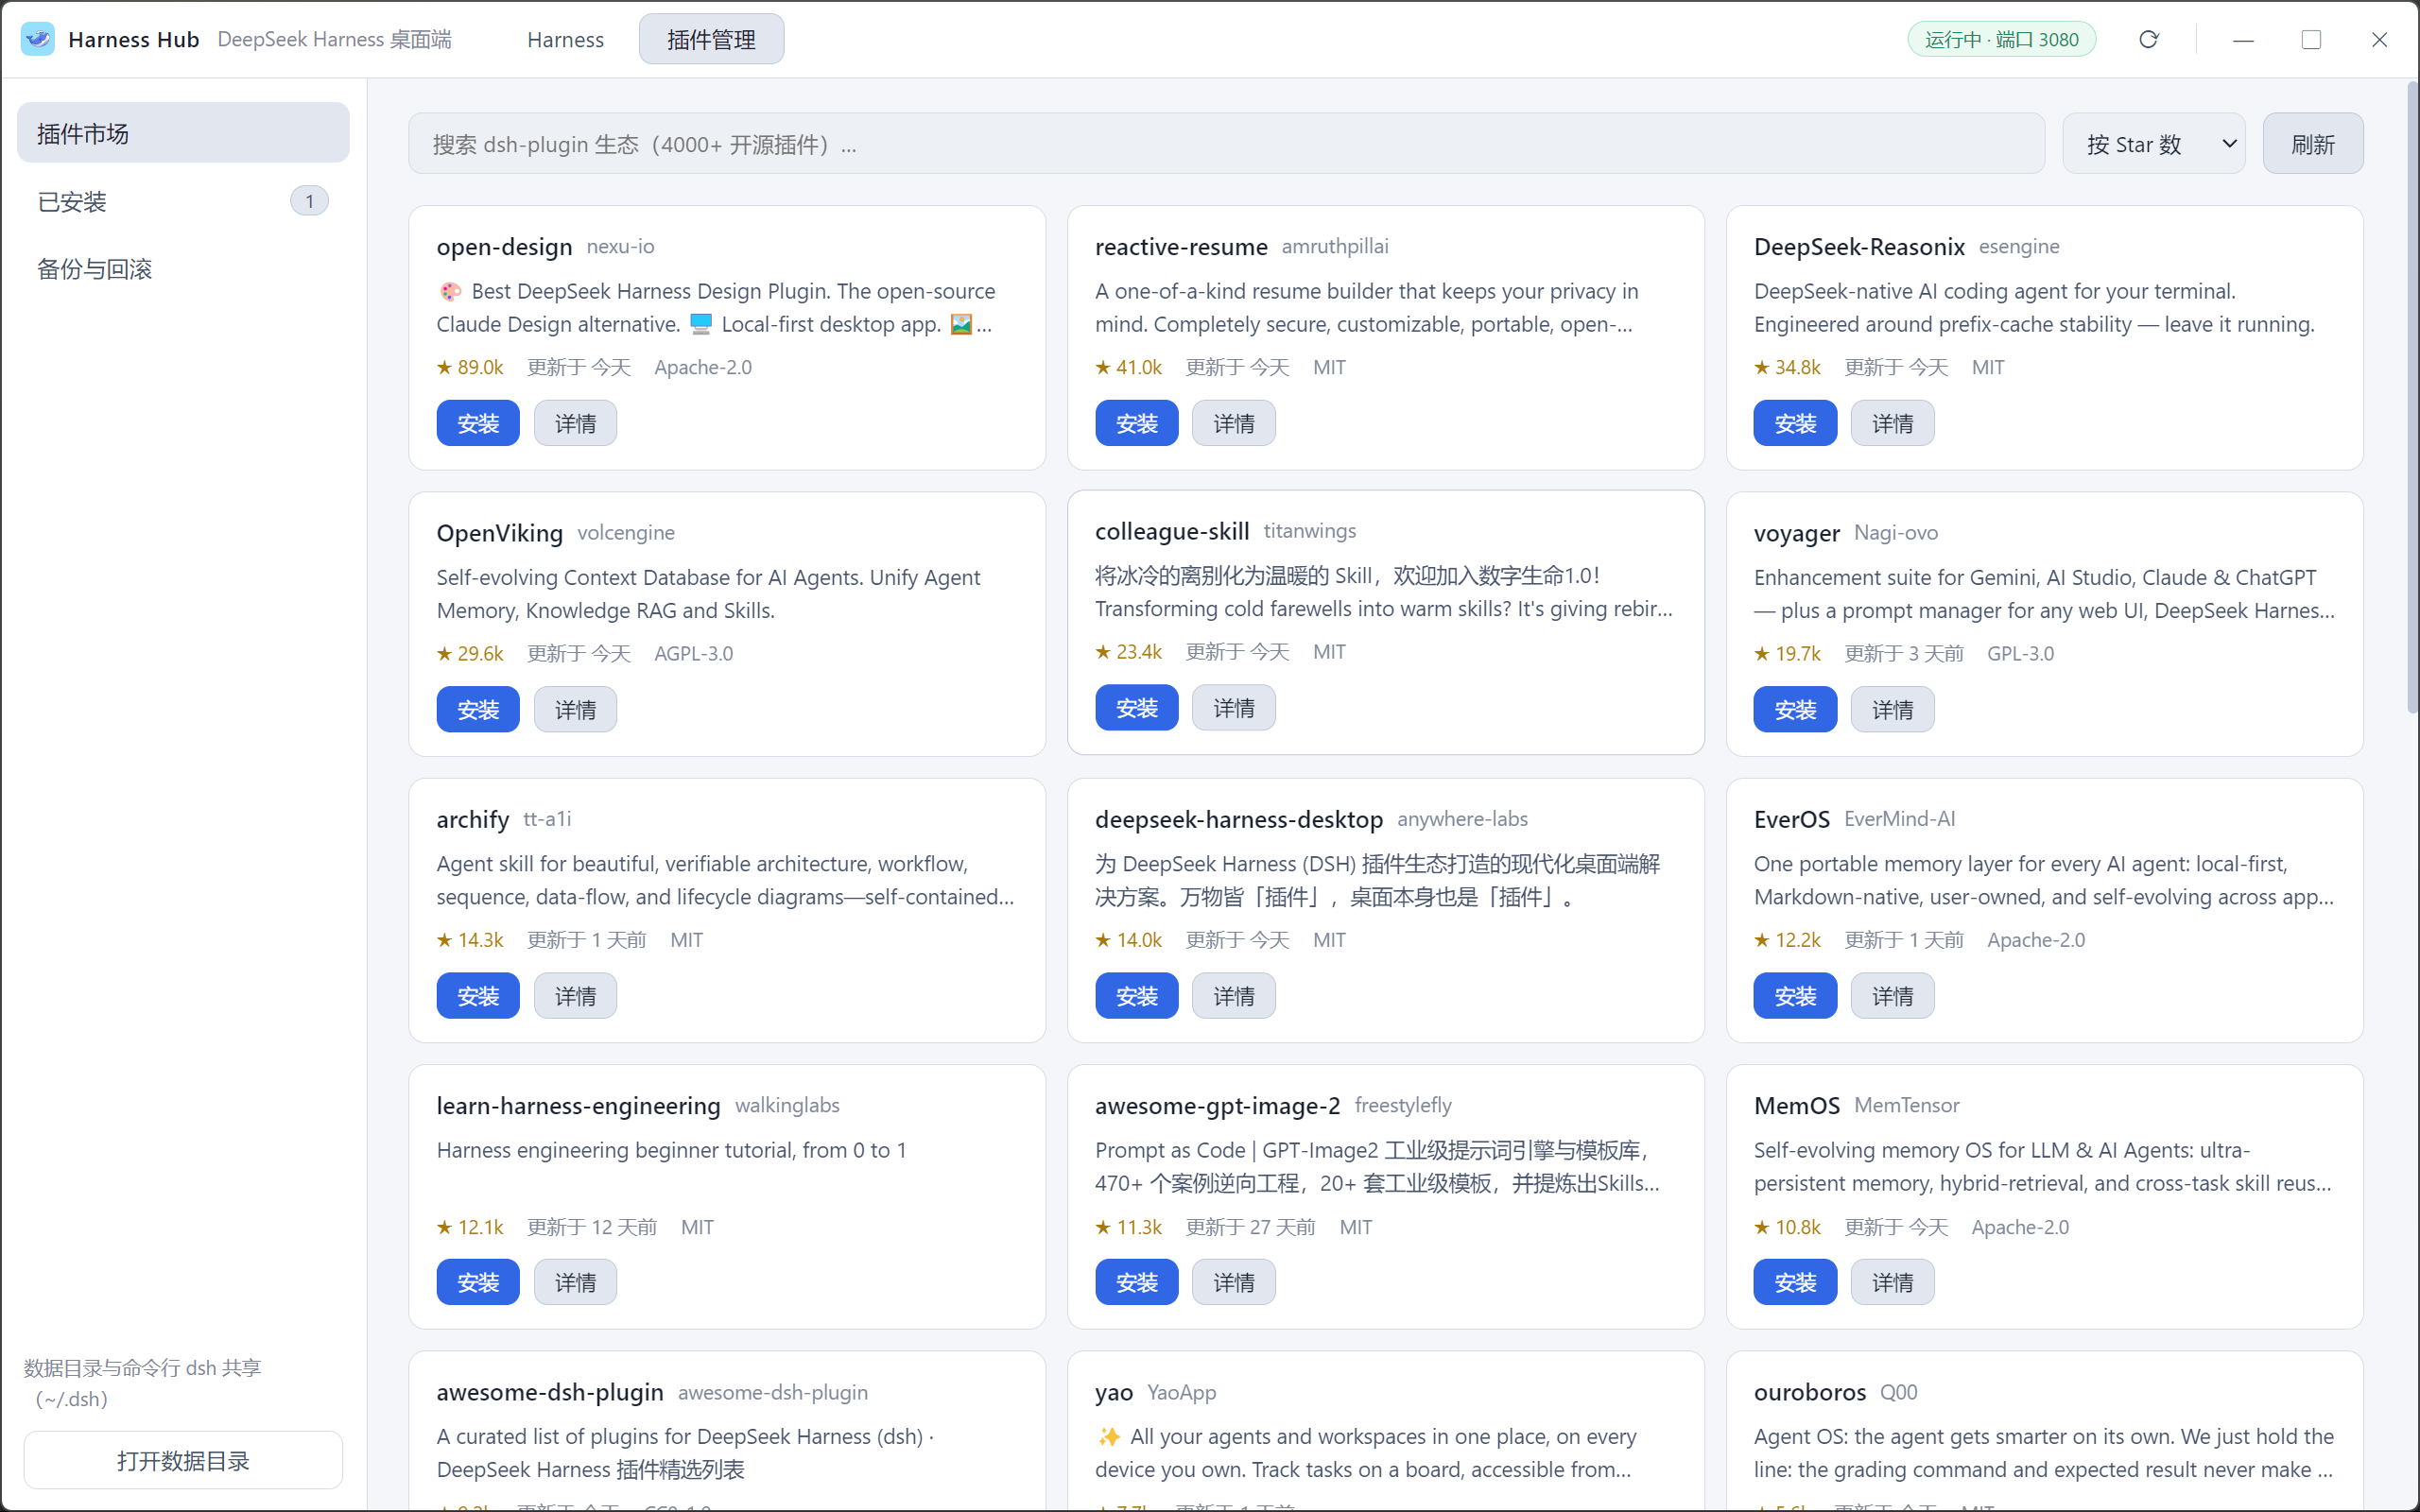Install the voyager plugin
This screenshot has height=1512, width=2420.
click(1795, 709)
